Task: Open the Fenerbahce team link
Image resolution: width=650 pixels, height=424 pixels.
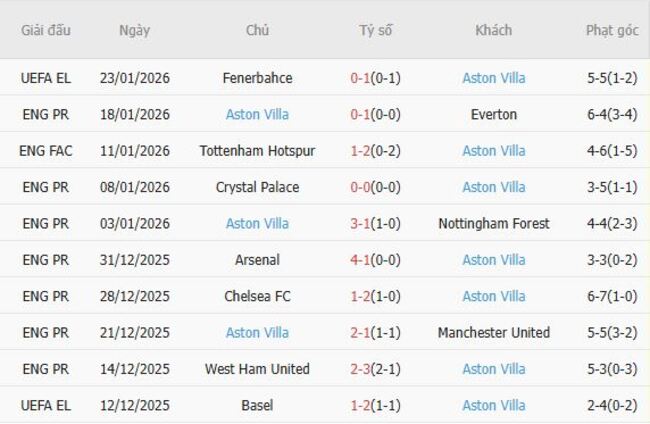Action: [257, 78]
